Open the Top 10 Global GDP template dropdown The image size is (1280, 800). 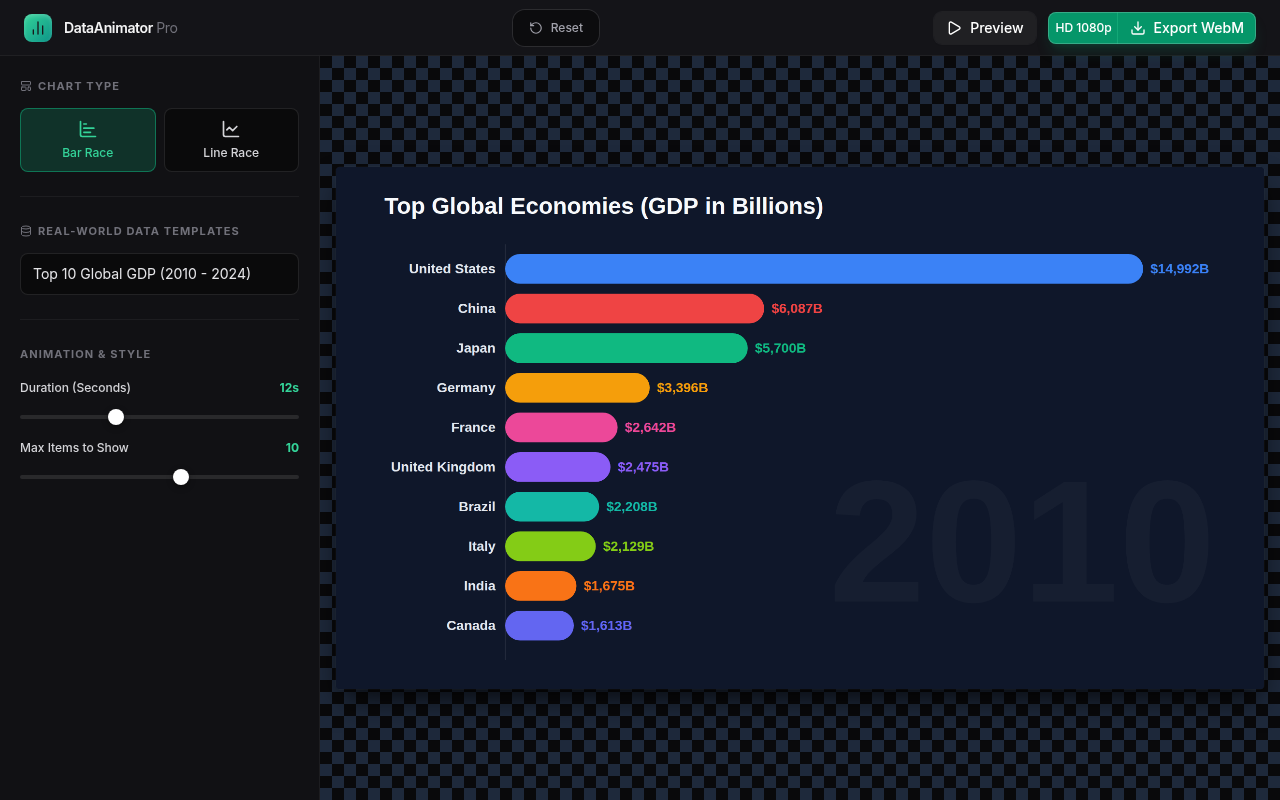click(x=159, y=274)
